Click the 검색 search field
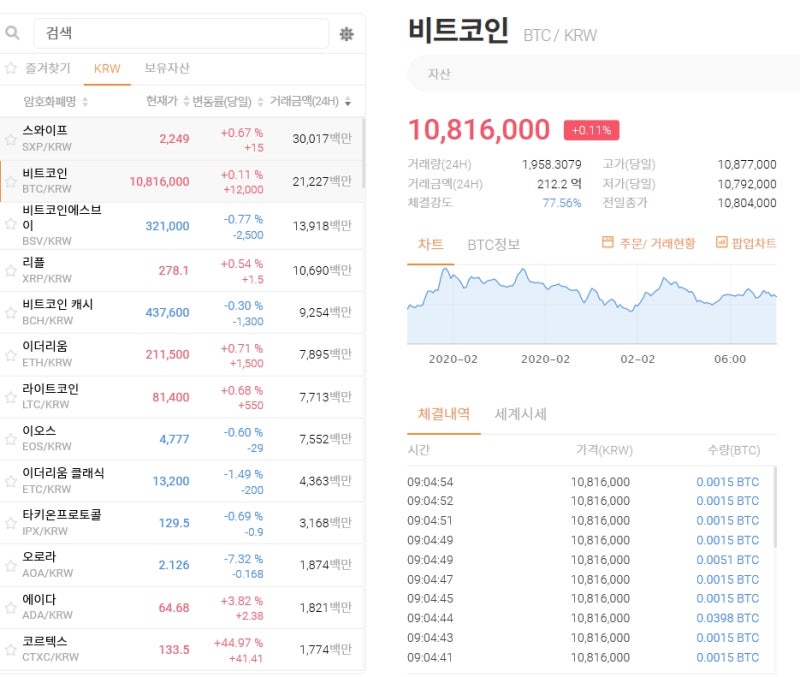The image size is (800, 677). point(181,33)
